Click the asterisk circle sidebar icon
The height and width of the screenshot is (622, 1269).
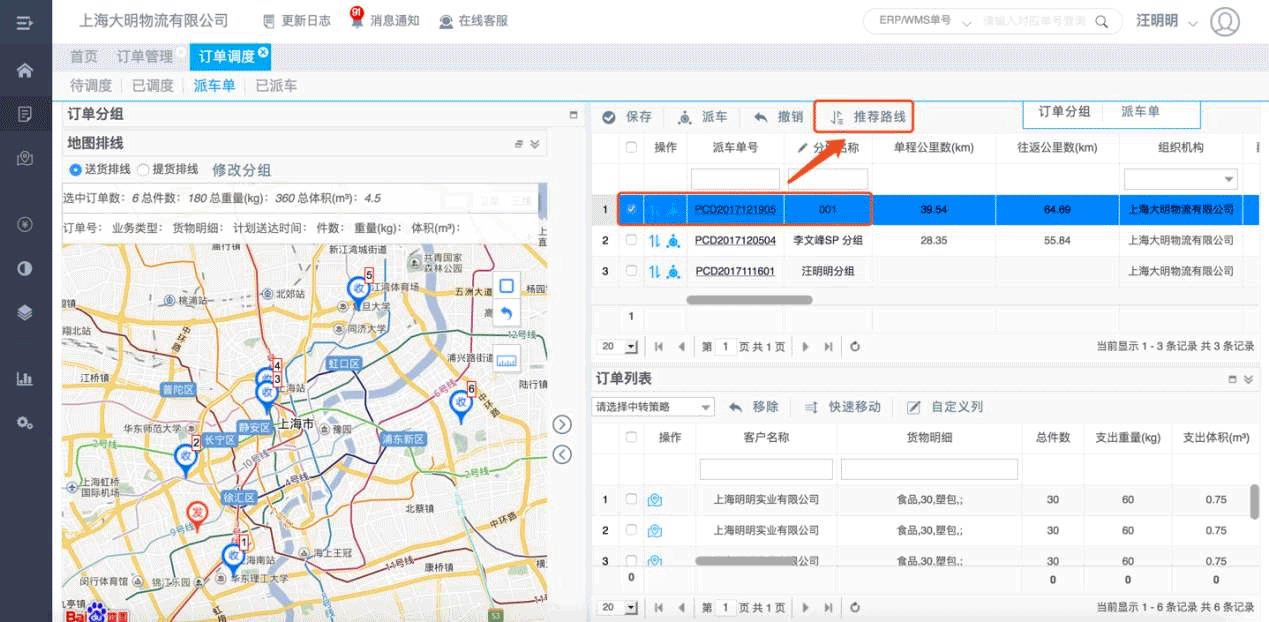25,224
